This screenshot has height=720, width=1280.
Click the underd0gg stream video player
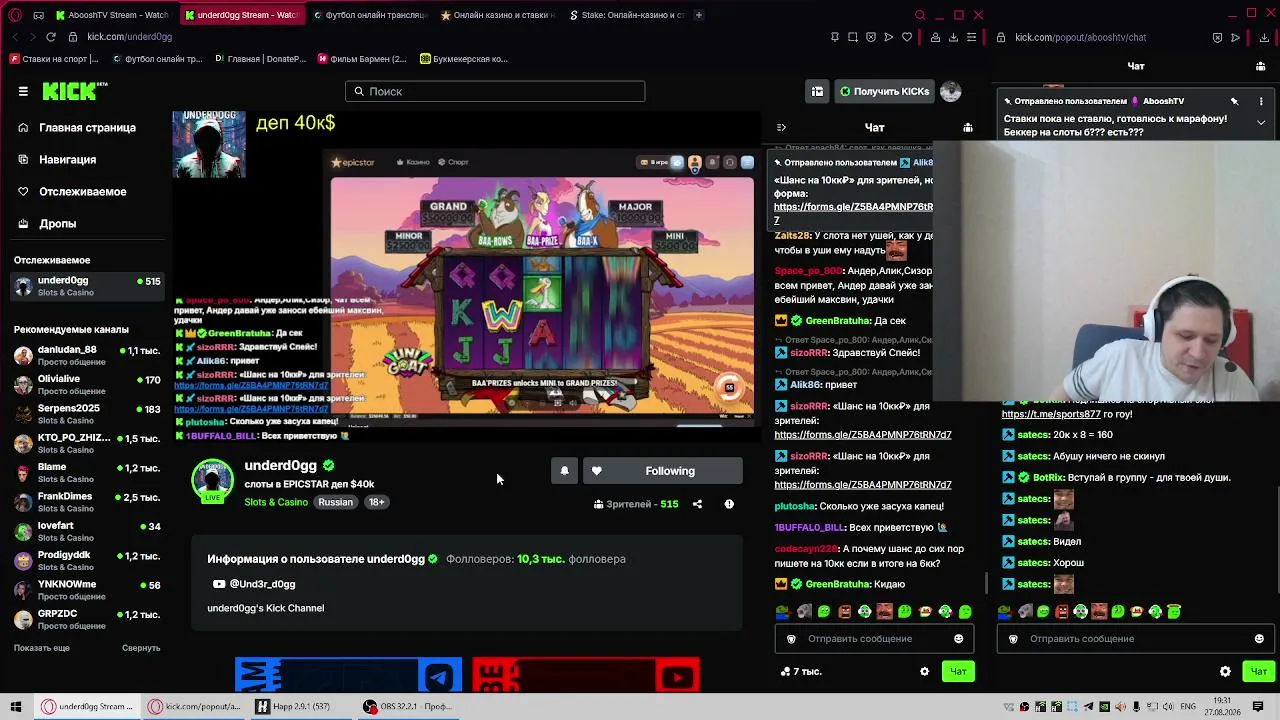point(467,275)
